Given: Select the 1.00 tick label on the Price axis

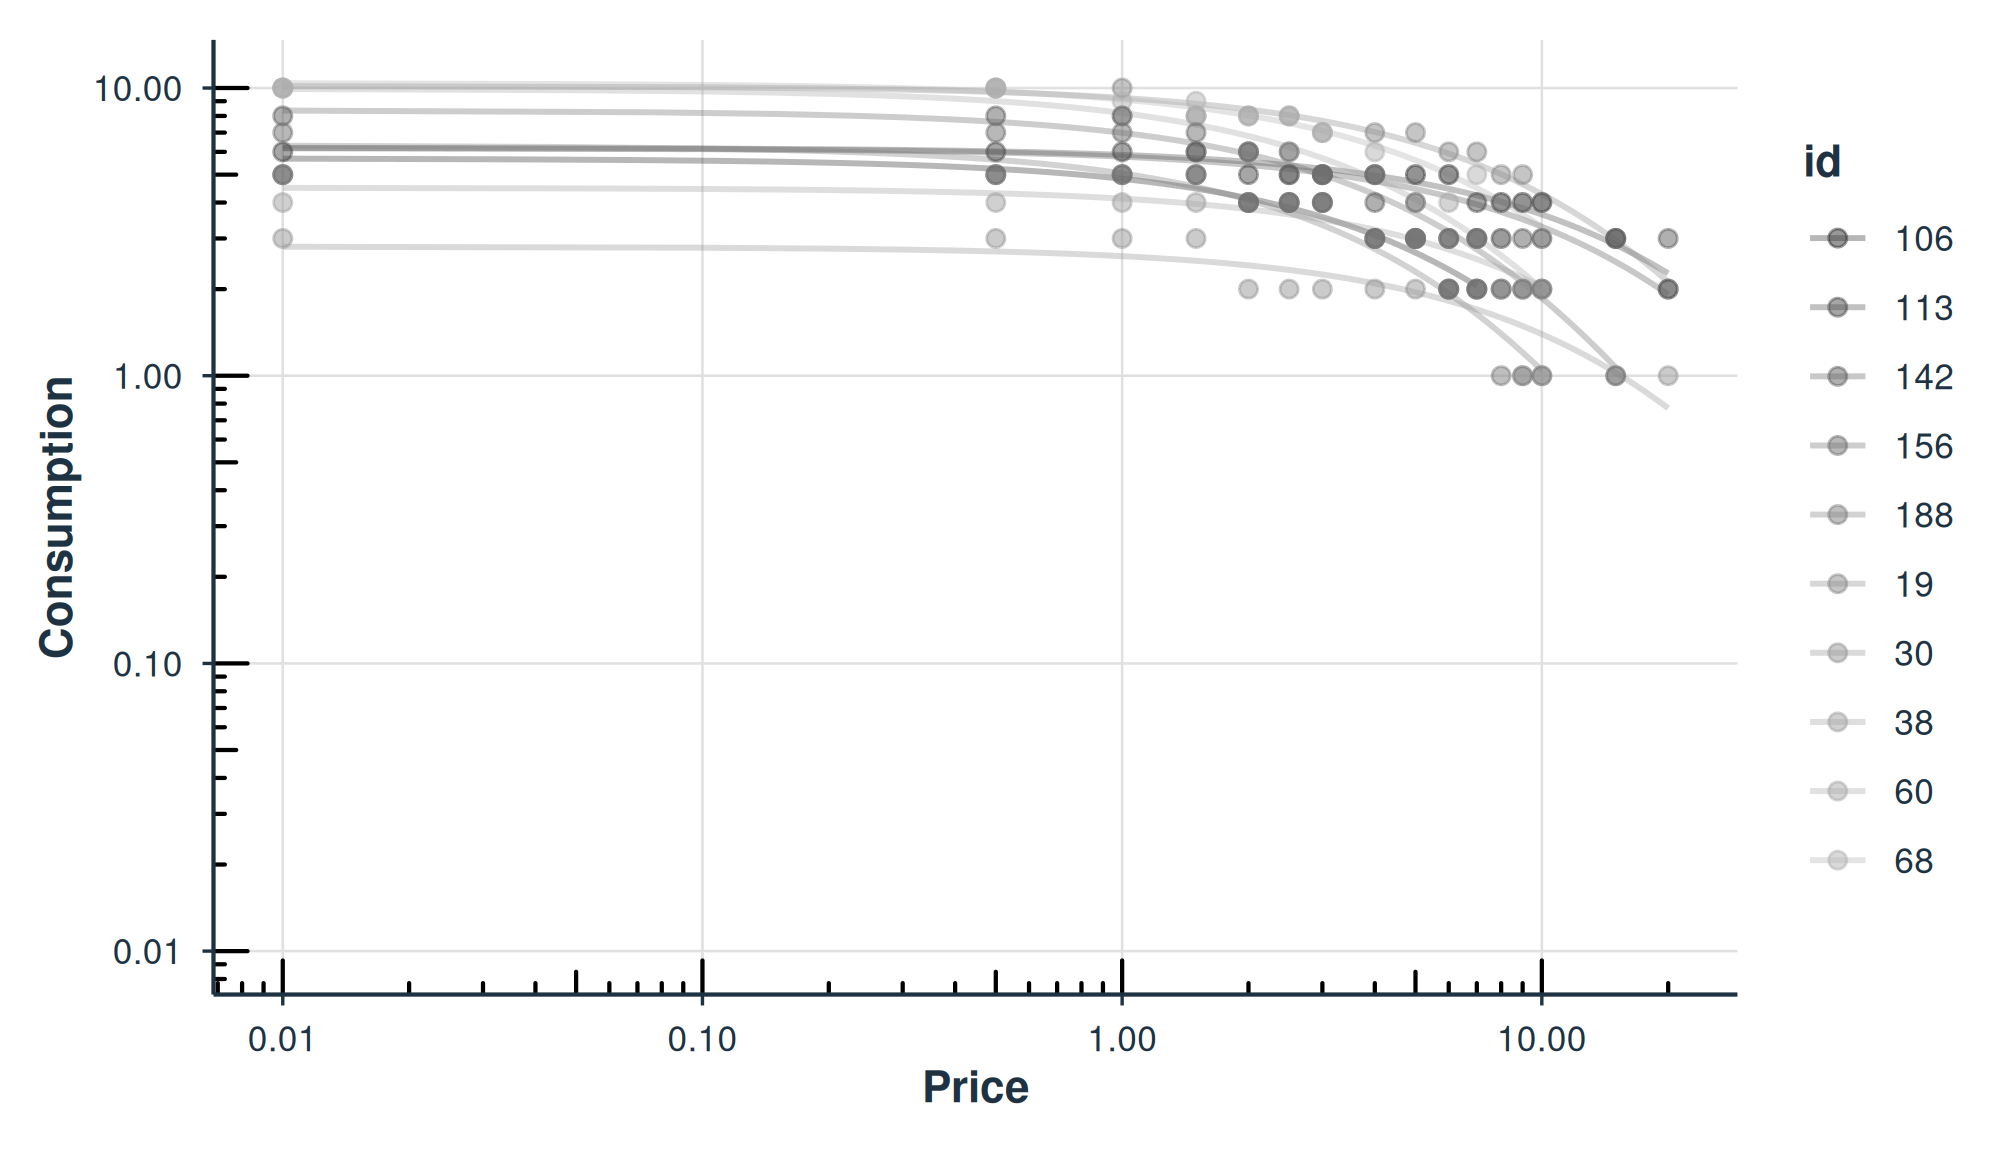Looking at the screenshot, I should (1122, 1040).
